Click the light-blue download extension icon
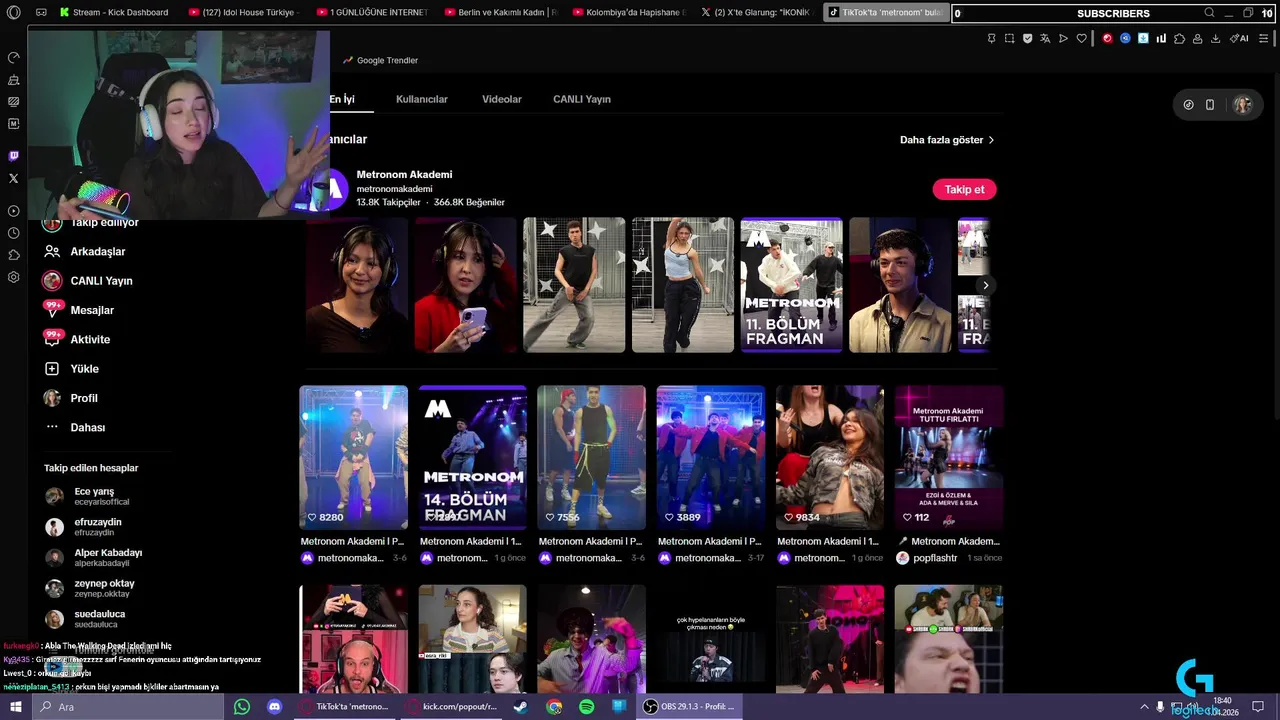 1143,38
